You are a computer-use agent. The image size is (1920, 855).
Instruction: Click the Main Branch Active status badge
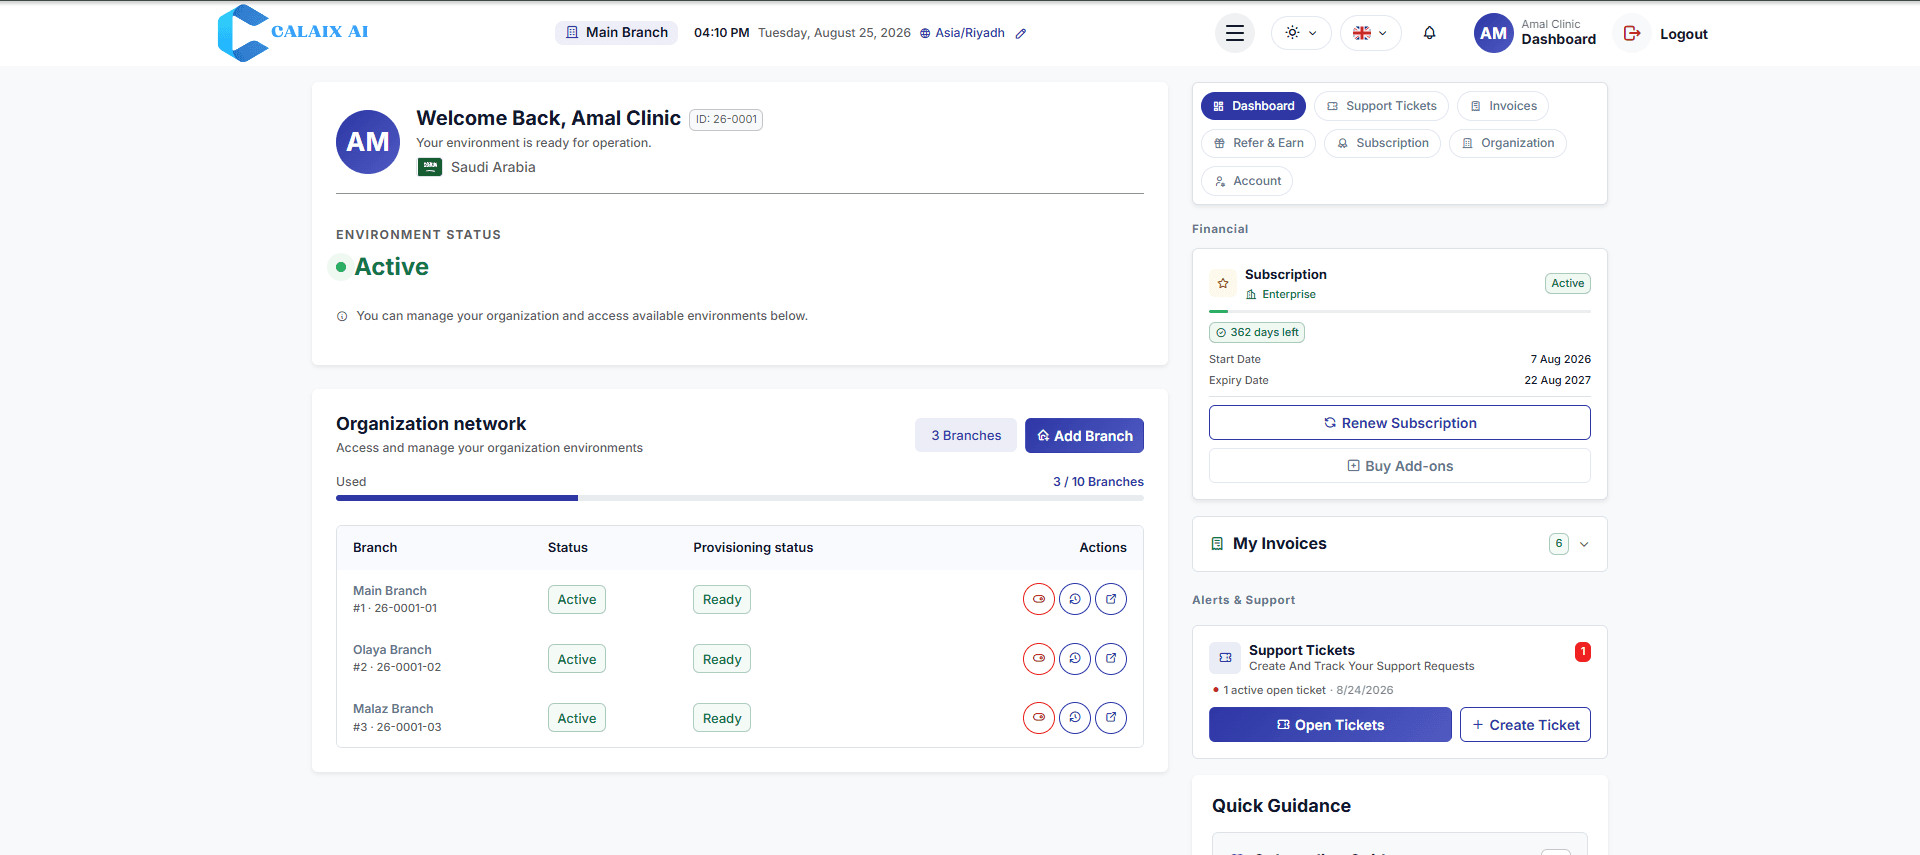click(x=577, y=599)
